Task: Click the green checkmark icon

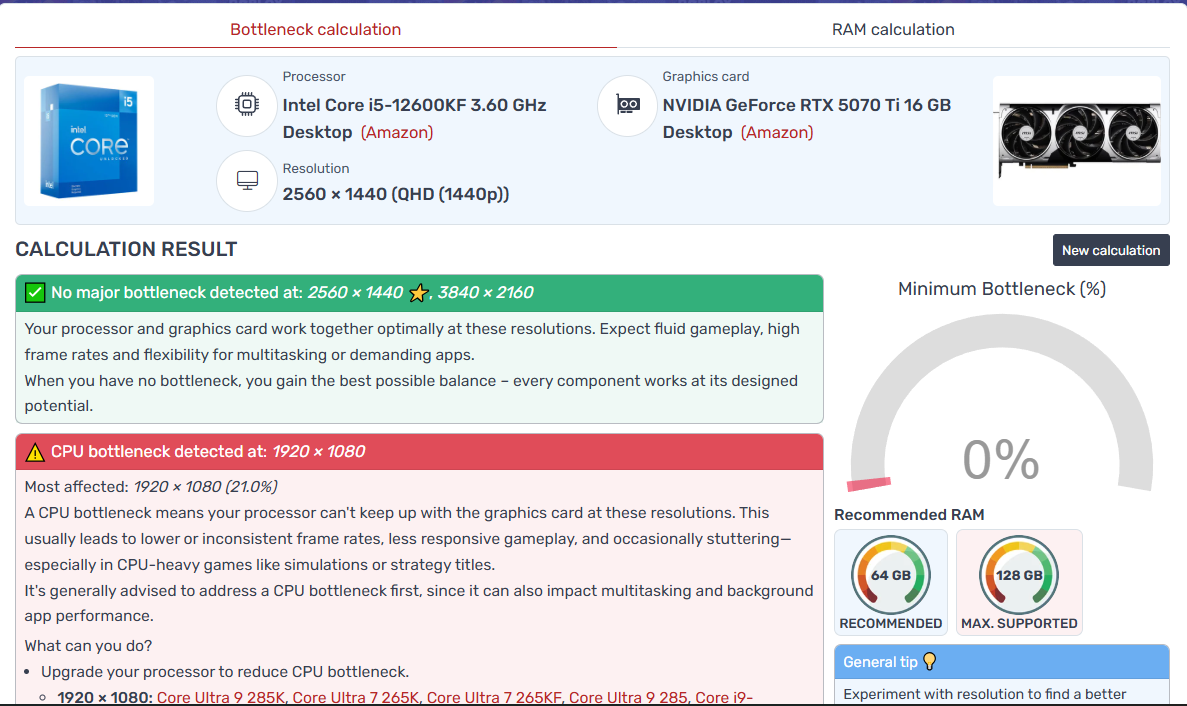Action: click(x=35, y=293)
